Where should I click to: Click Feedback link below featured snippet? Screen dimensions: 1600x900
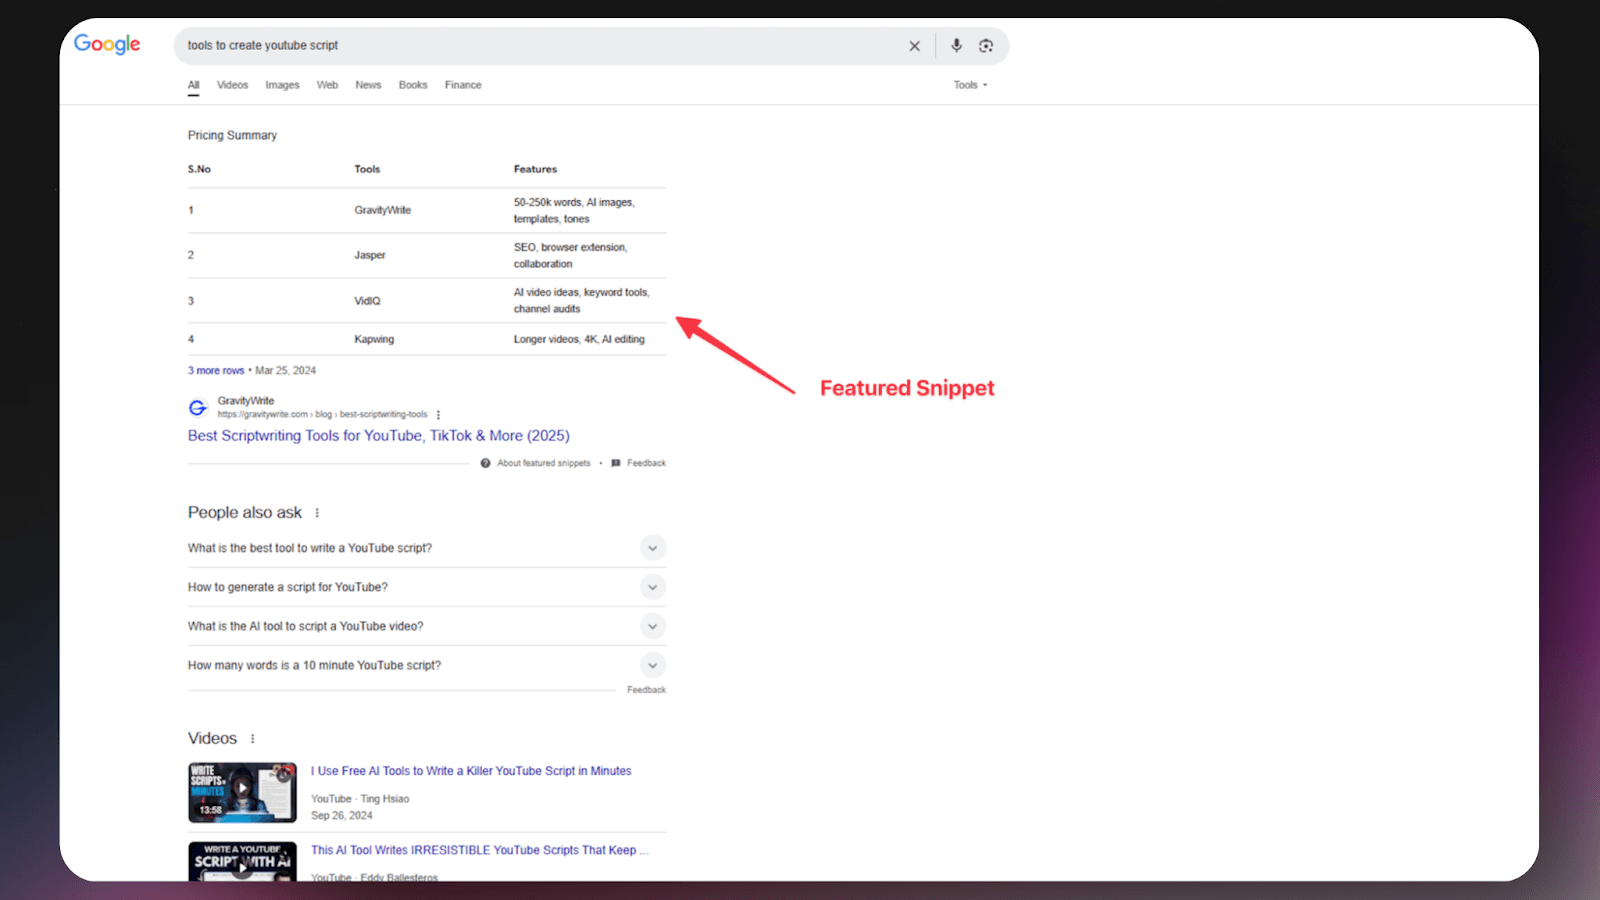[x=646, y=463]
